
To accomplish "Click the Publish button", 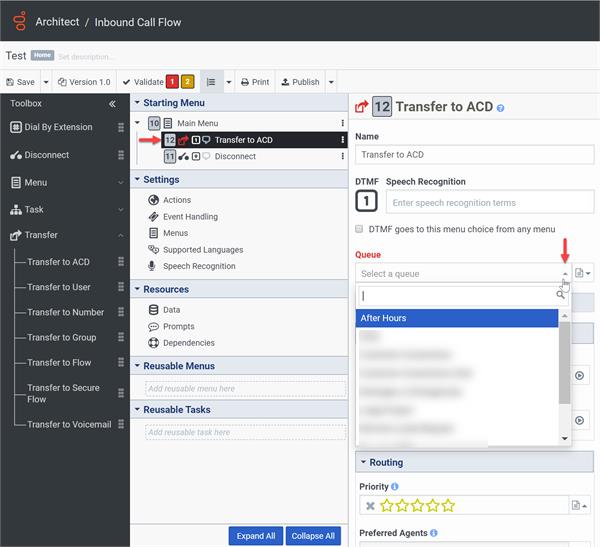I will point(300,82).
